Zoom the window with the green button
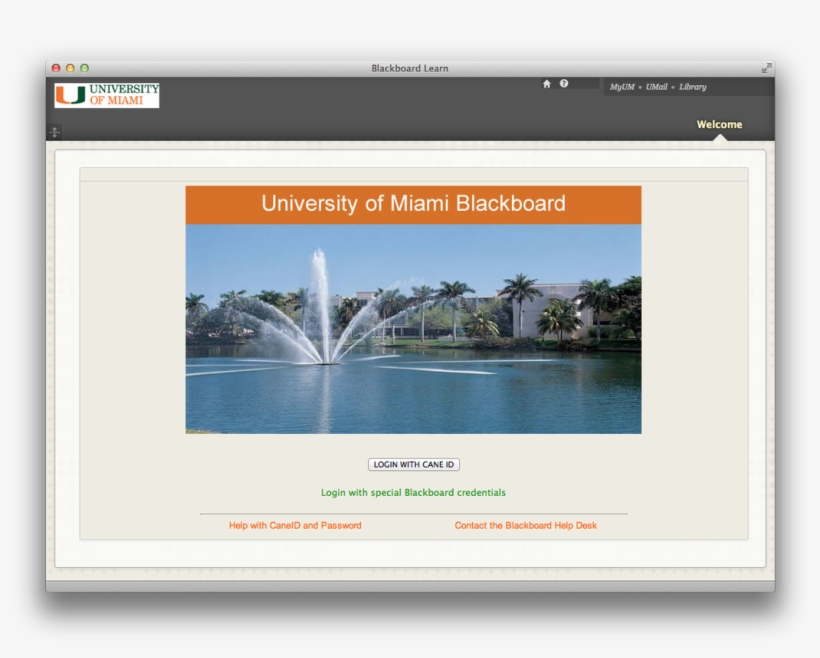Screen dimensions: 820x658 click(84, 68)
